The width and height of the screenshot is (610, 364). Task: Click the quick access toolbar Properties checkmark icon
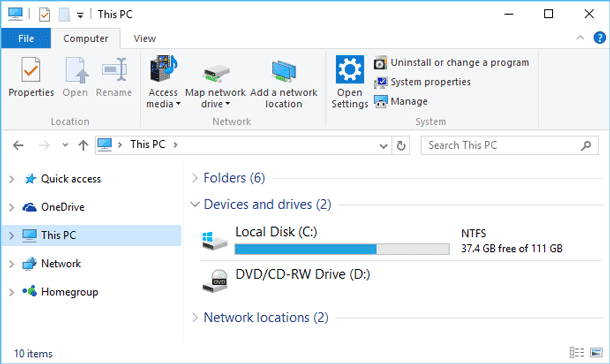pyautogui.click(x=44, y=15)
